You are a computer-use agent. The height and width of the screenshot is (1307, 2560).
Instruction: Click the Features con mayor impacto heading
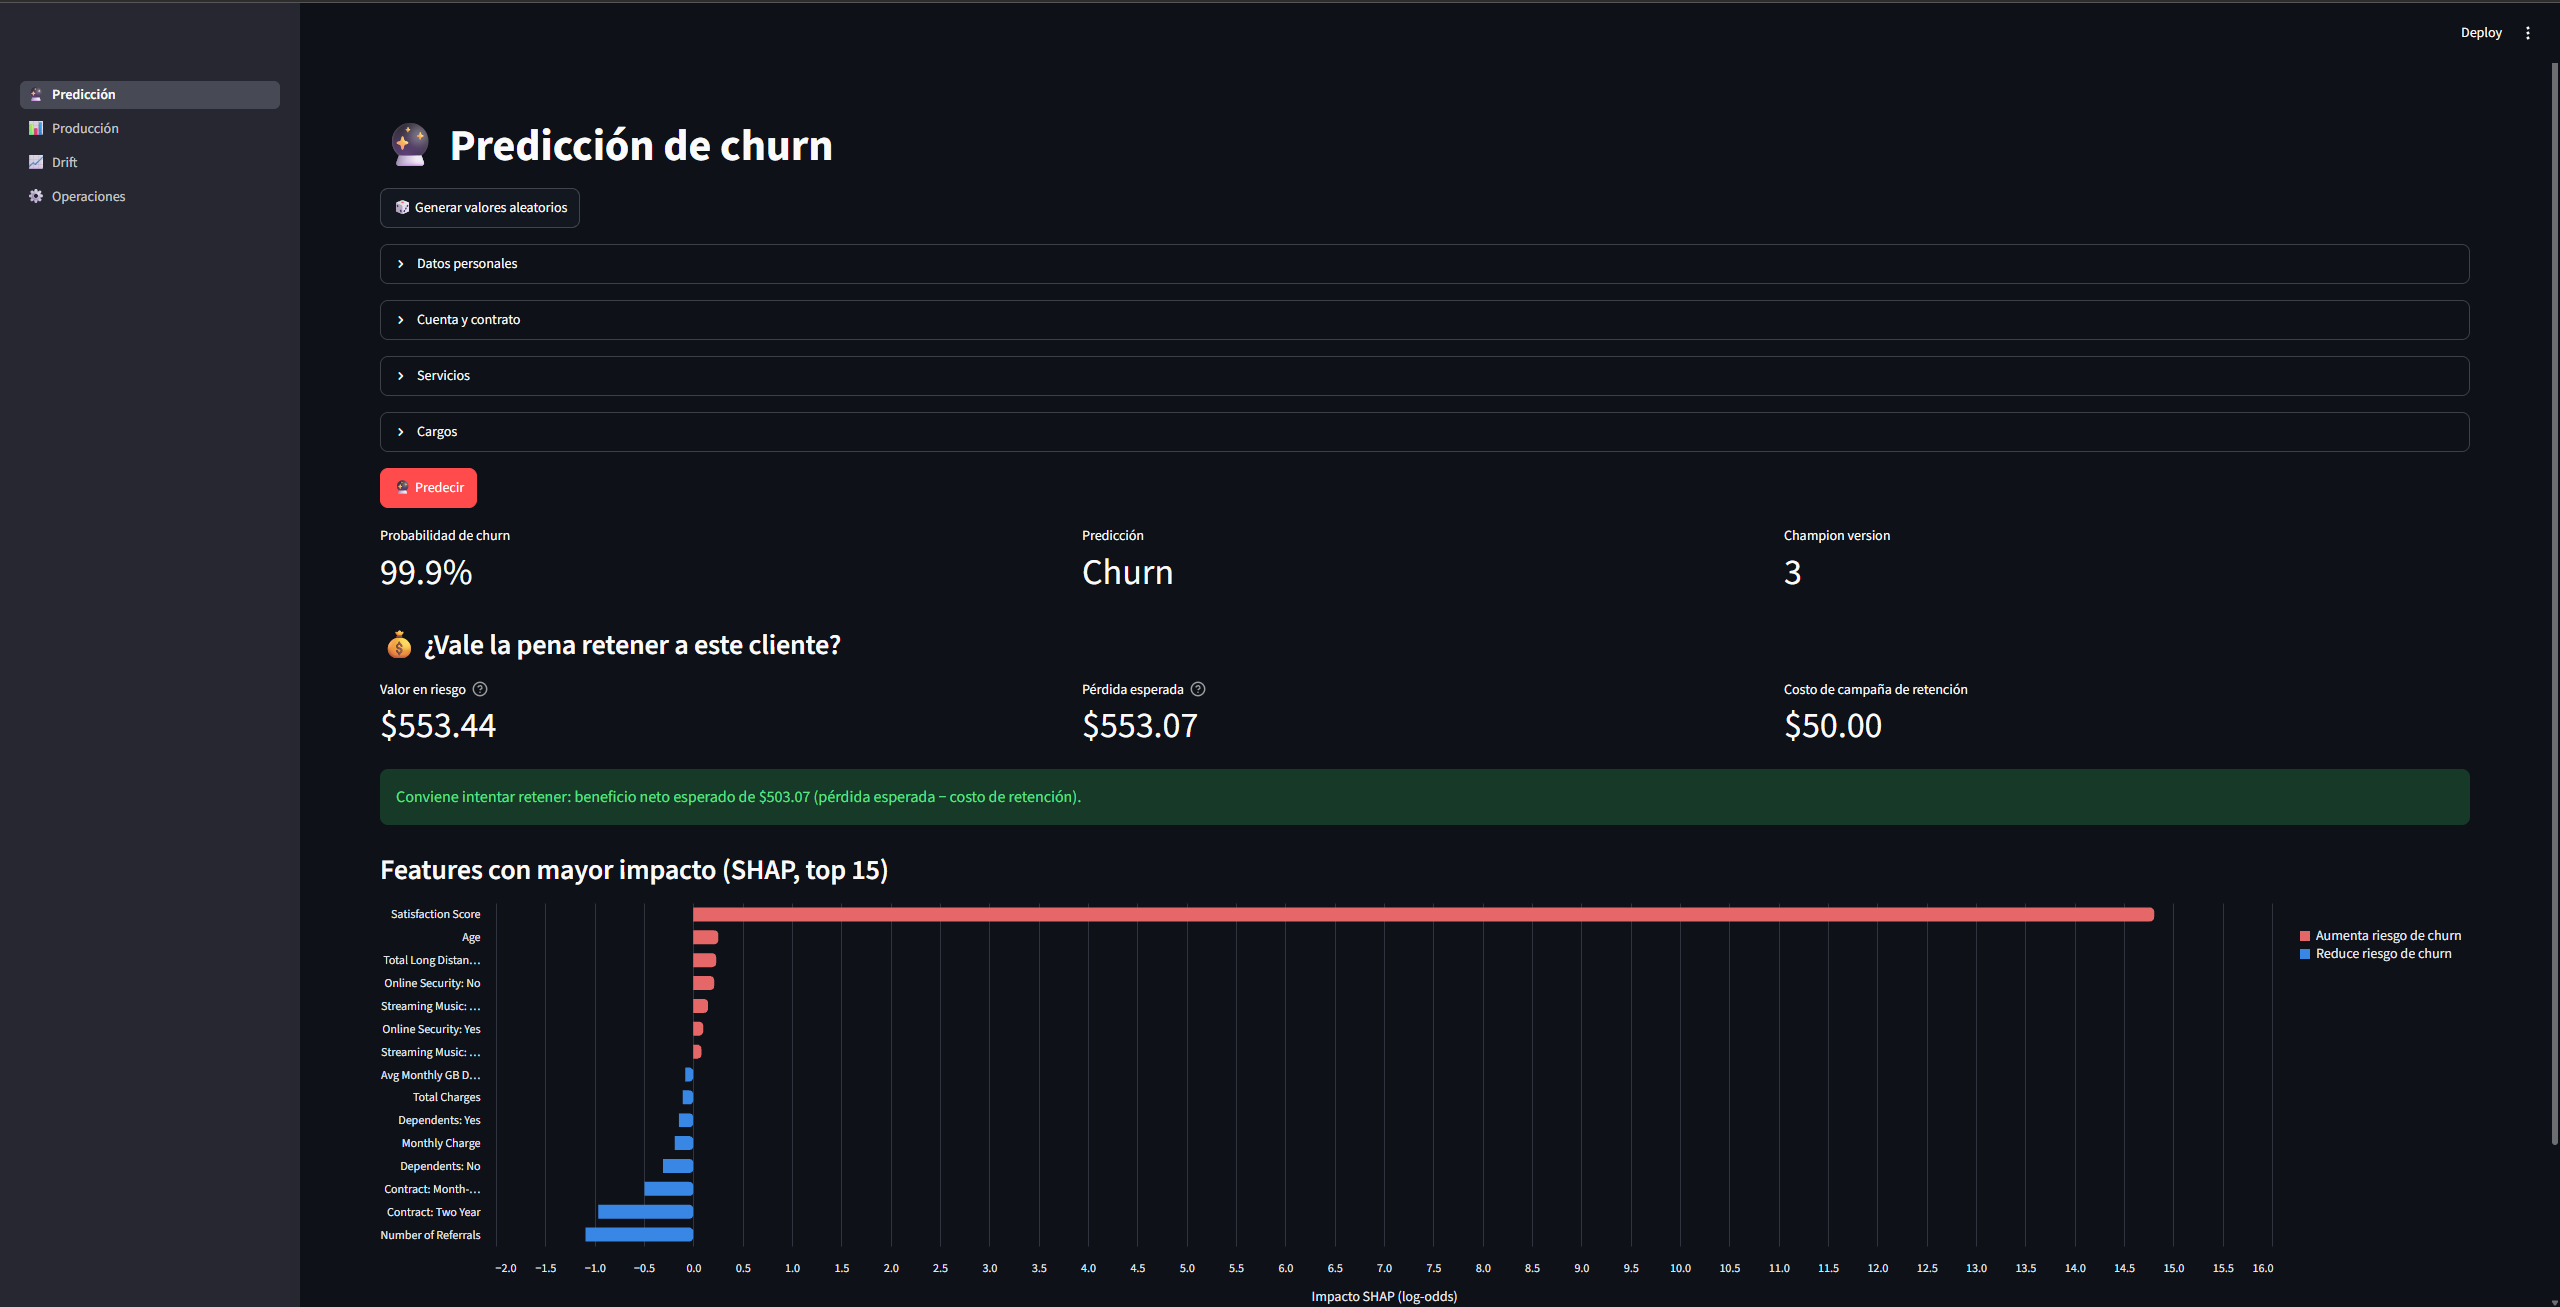pyautogui.click(x=634, y=870)
